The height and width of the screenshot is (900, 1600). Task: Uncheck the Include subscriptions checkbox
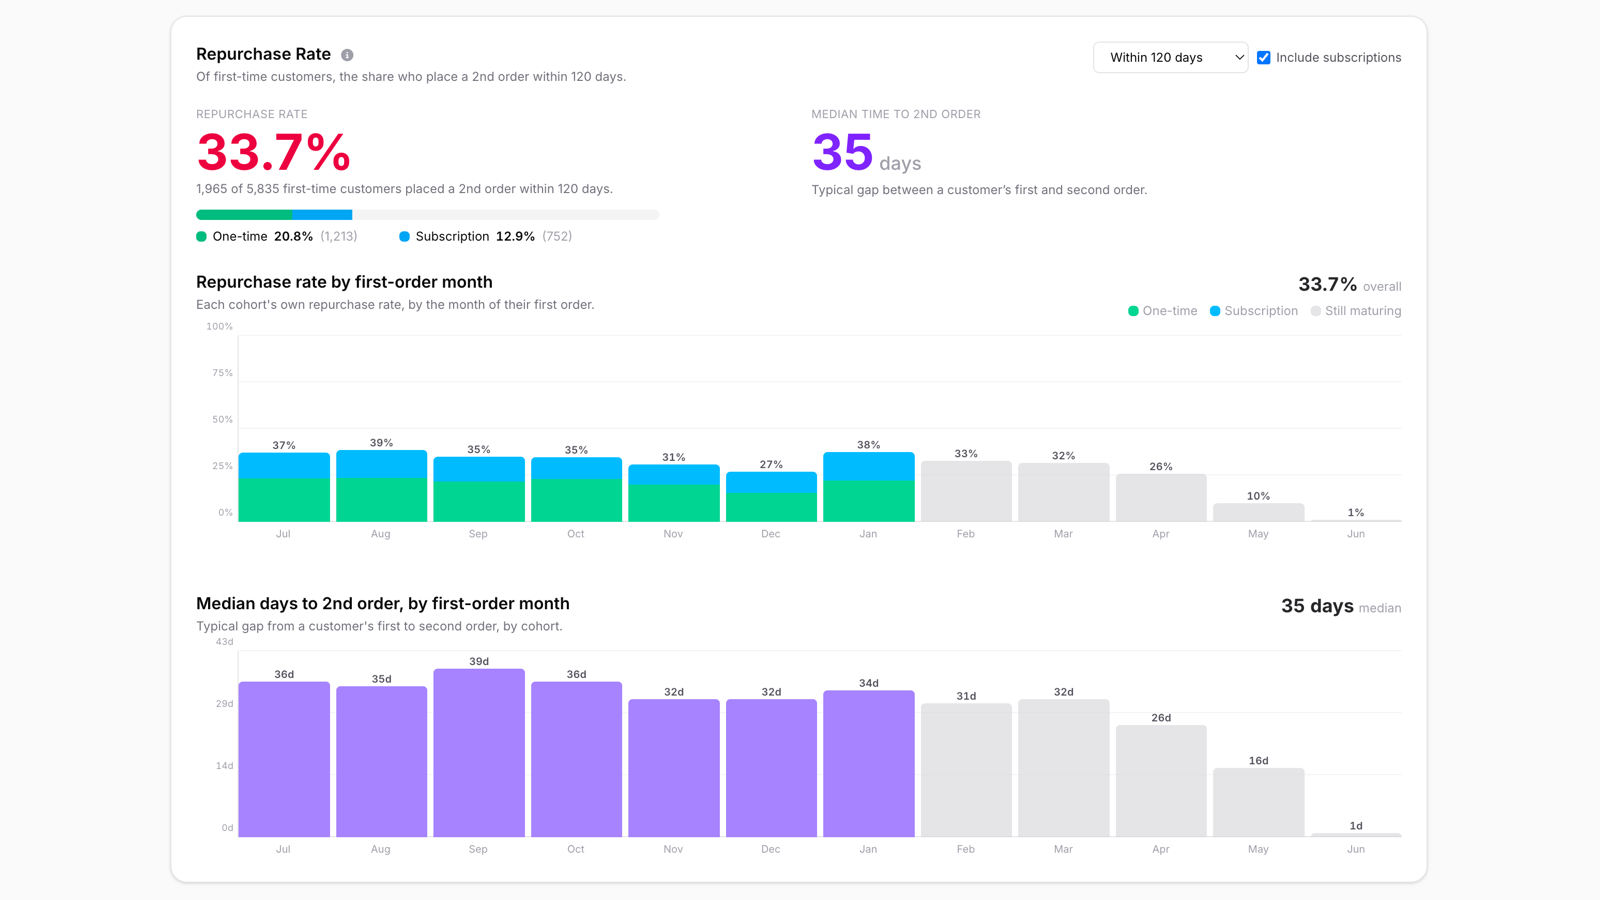coord(1264,57)
